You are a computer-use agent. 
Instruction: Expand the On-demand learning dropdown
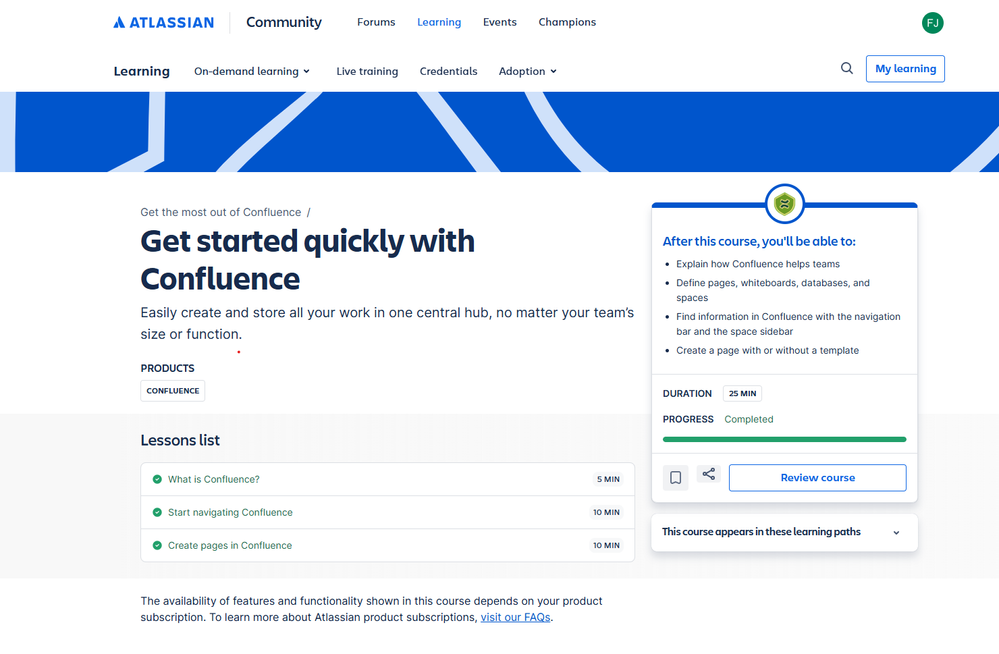click(x=252, y=71)
